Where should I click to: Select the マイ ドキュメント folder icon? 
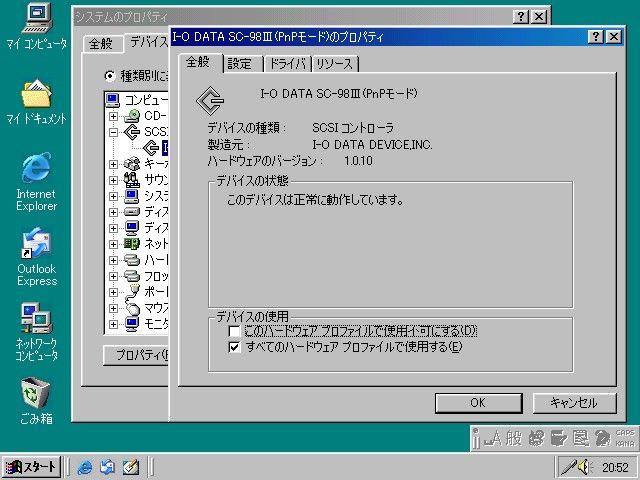37,102
